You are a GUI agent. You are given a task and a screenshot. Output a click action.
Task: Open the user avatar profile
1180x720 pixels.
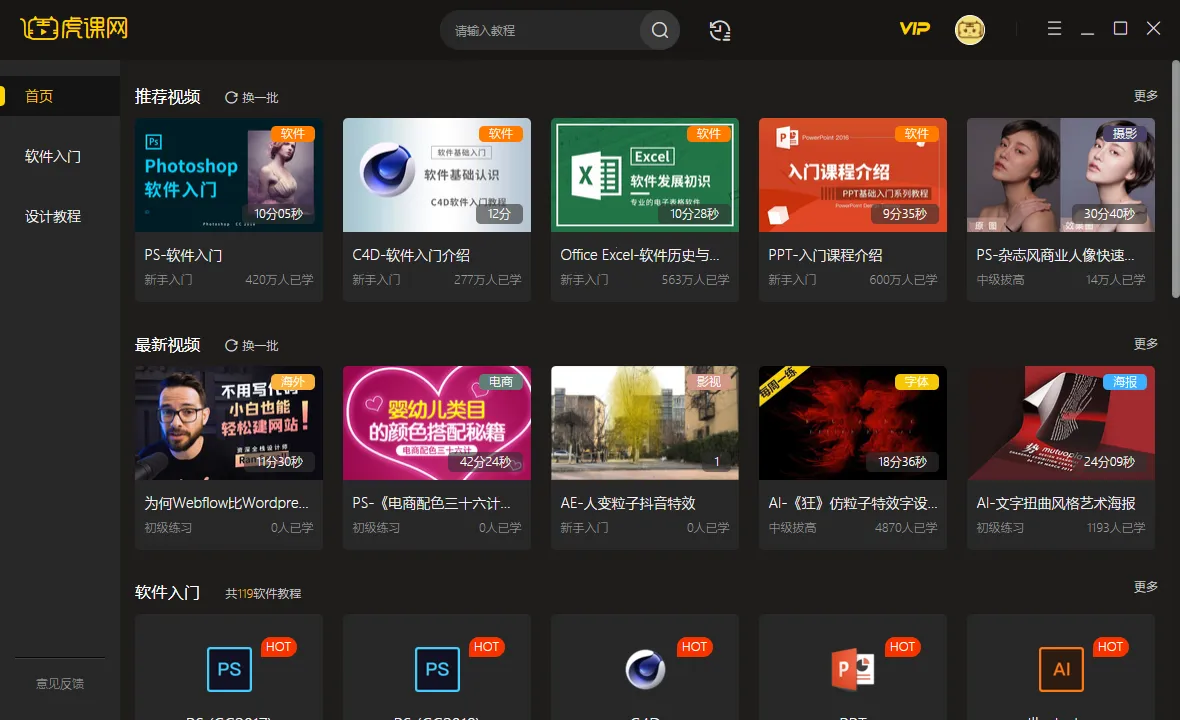969,30
